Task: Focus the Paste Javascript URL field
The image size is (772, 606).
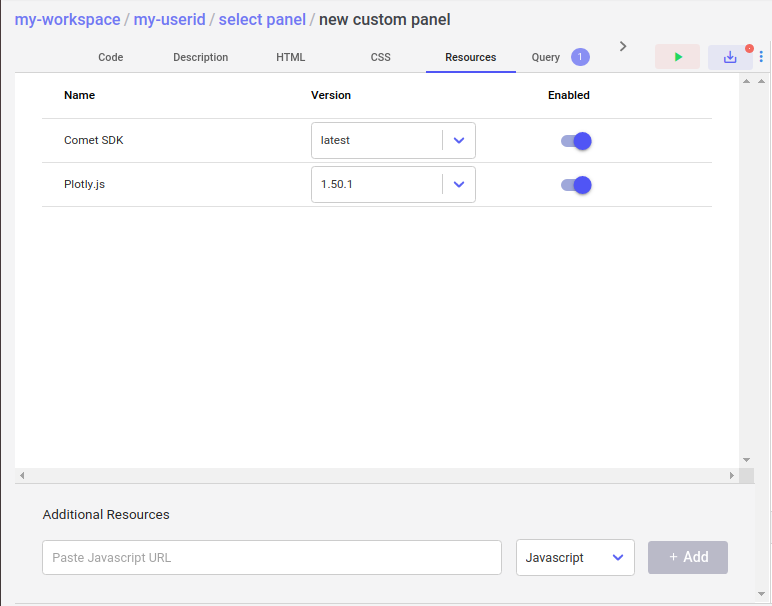Action: click(x=271, y=558)
